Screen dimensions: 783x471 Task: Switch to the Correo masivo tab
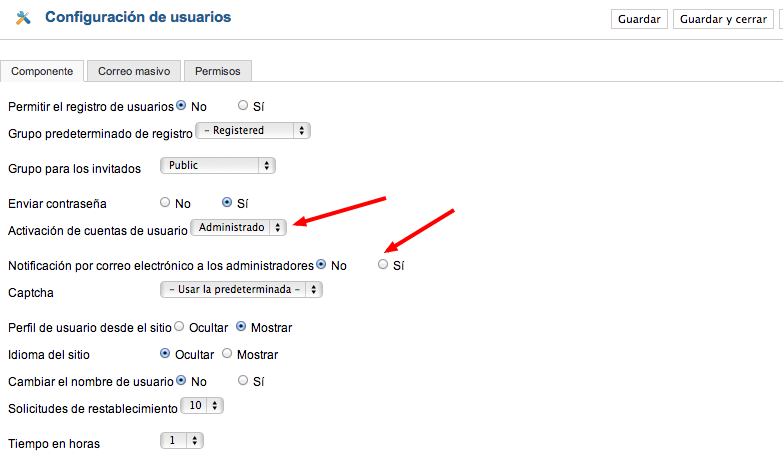pyautogui.click(x=134, y=71)
